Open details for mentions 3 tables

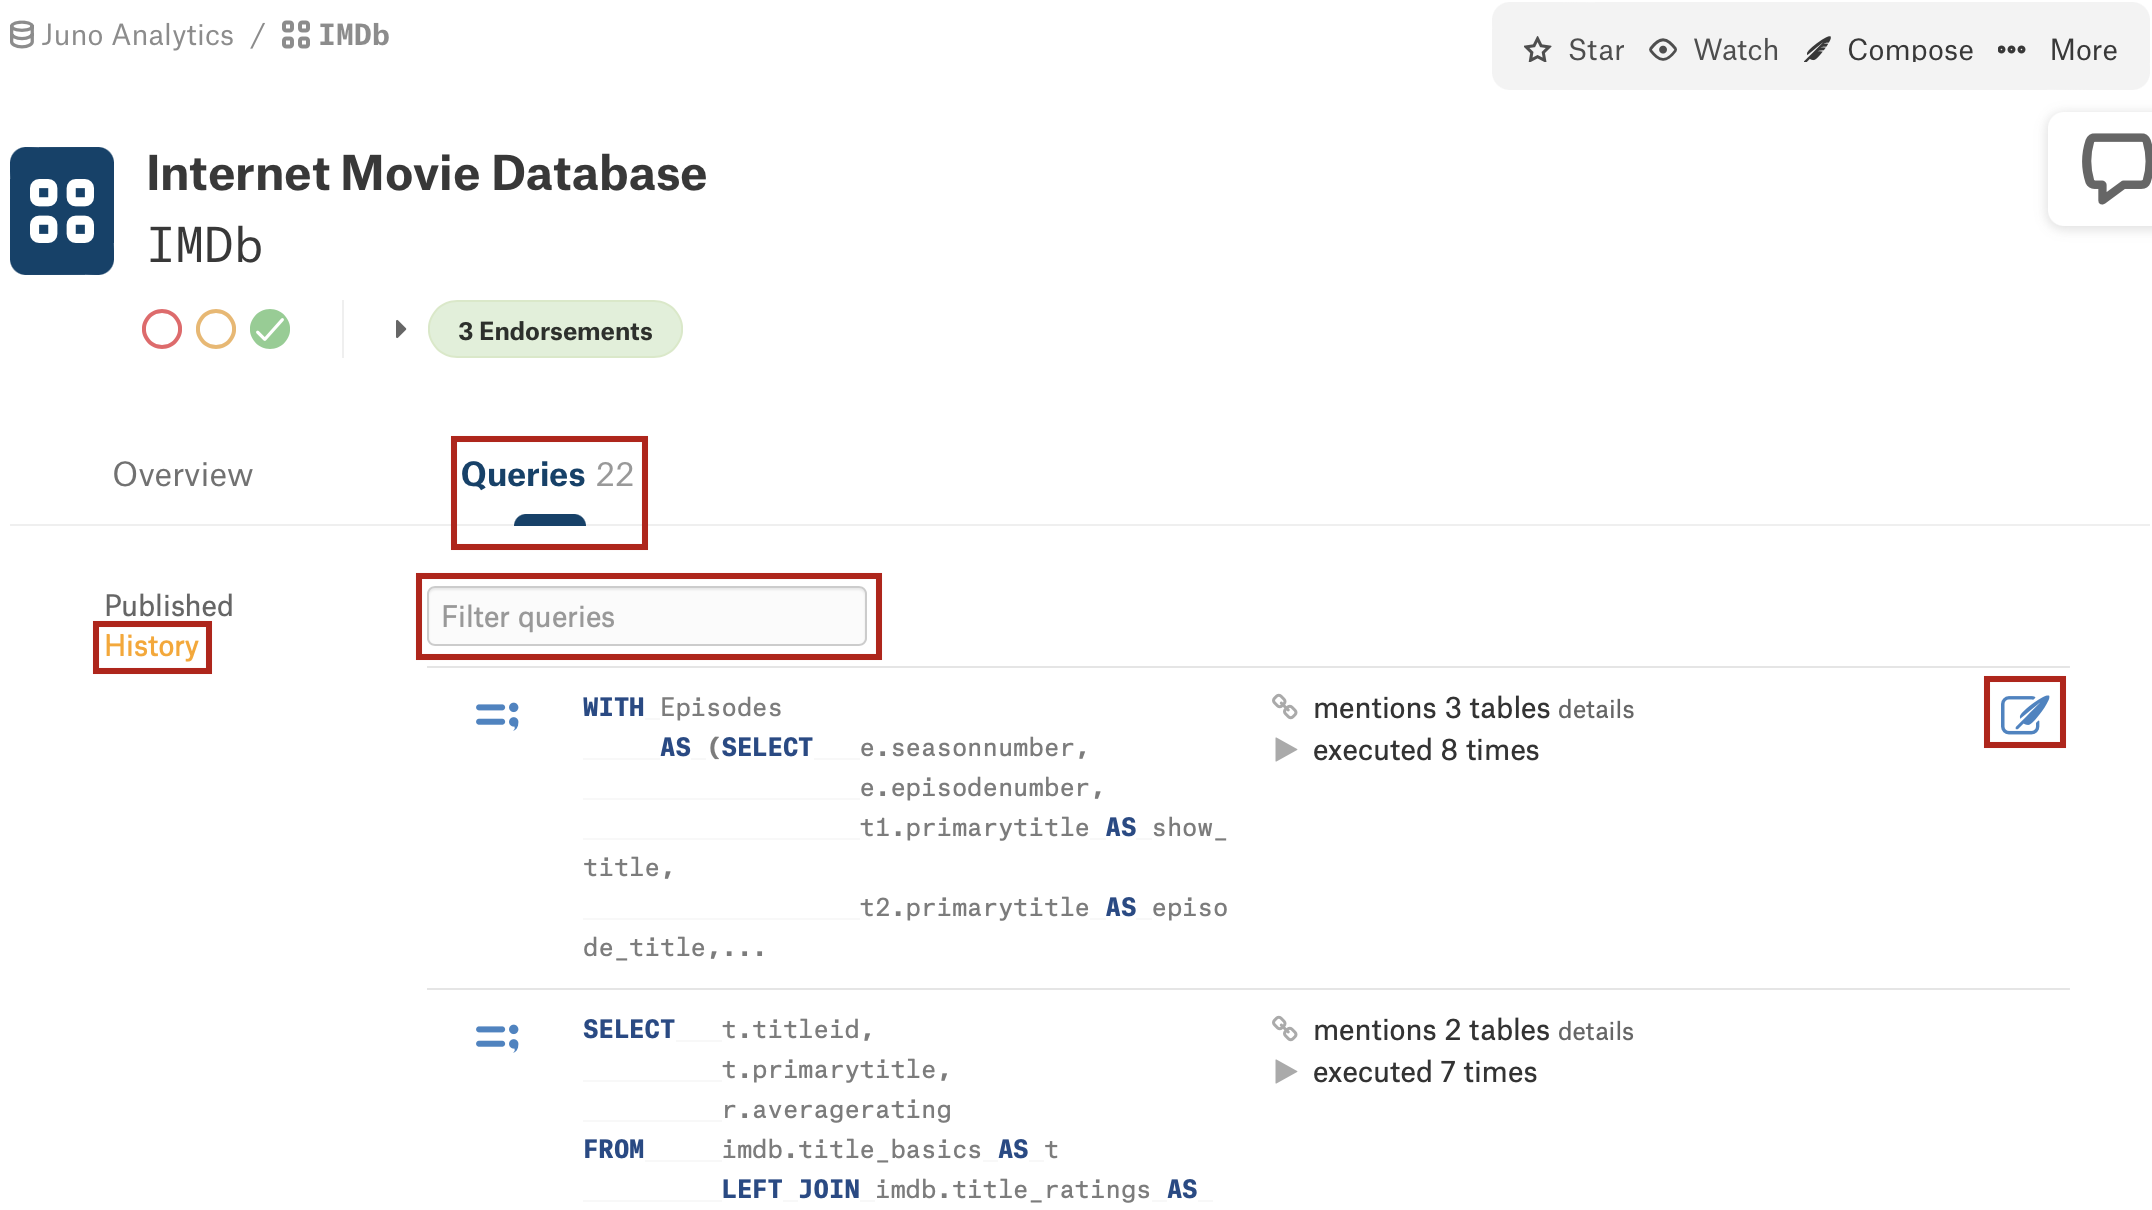pos(1596,710)
